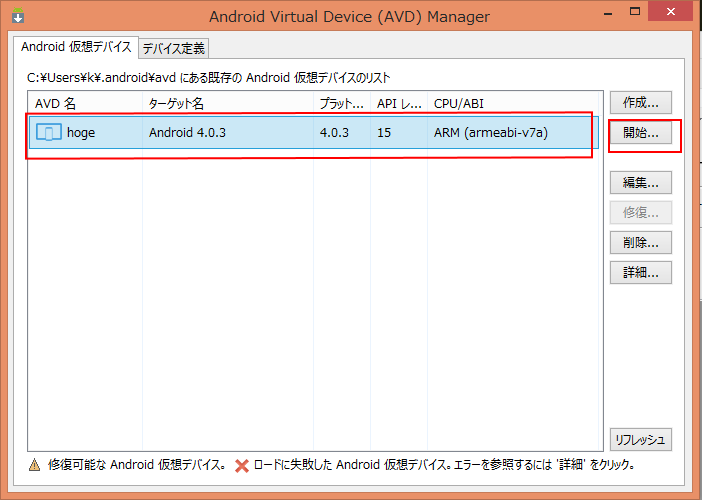The width and height of the screenshot is (702, 500).
Task: Maximize the AVD Manager window
Action: (x=635, y=12)
